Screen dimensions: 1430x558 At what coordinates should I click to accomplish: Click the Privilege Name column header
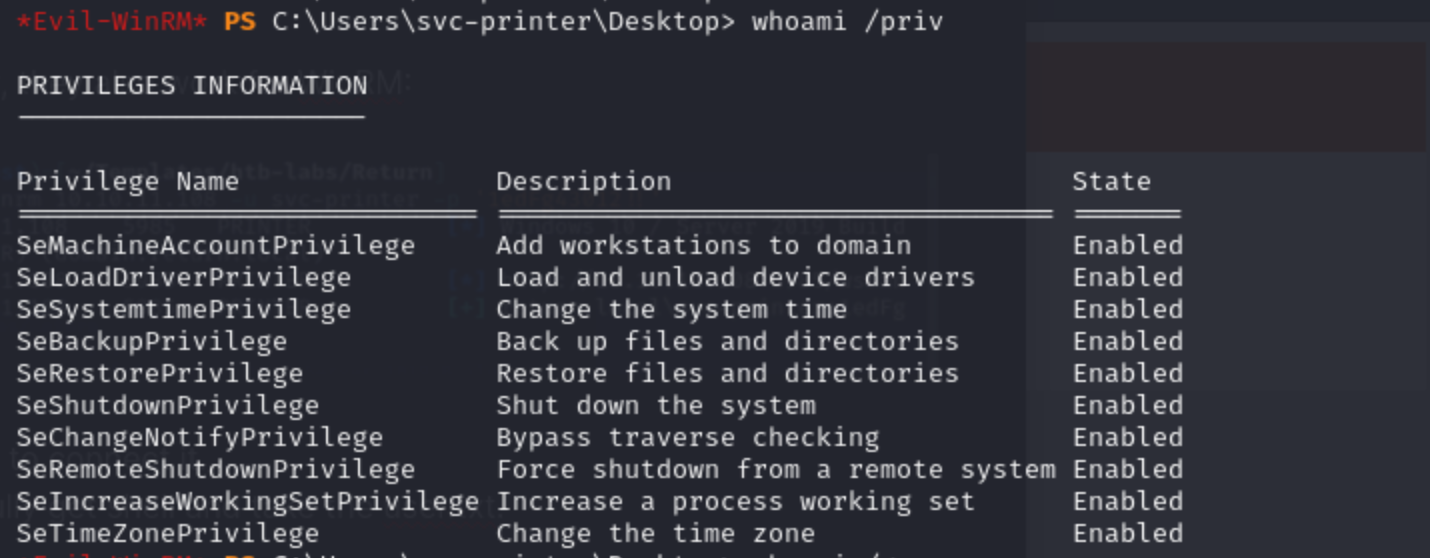coord(128,182)
